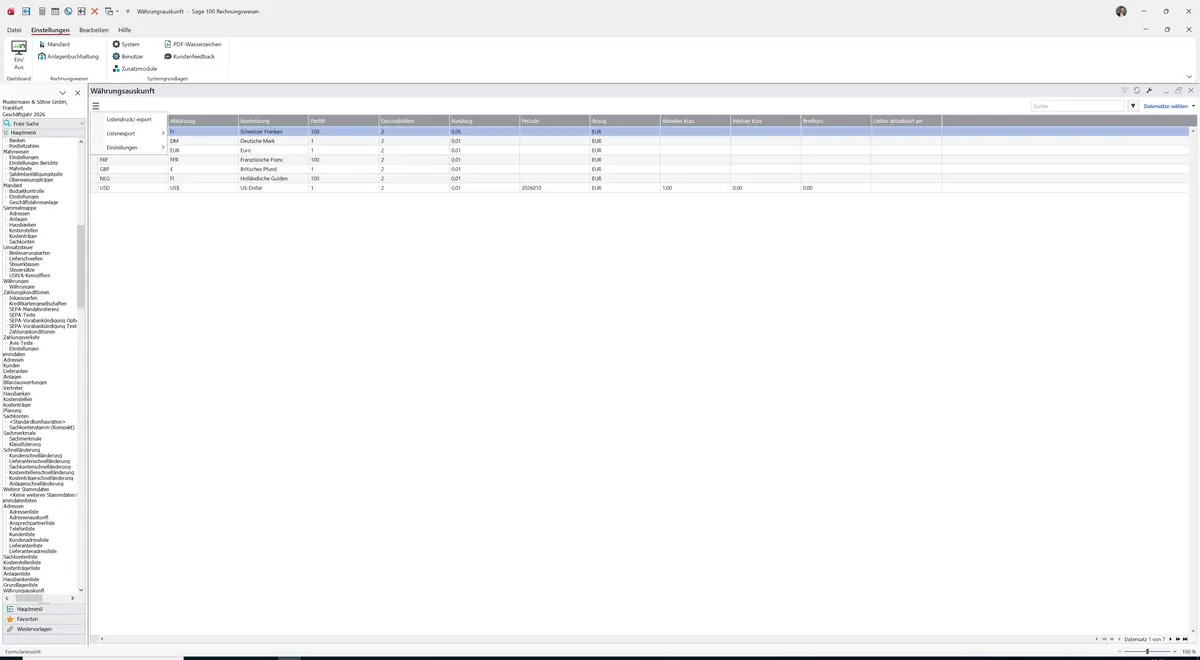This screenshot has height=660, width=1200.
Task: Open Benutzer settings in ribbon
Action: pyautogui.click(x=128, y=56)
